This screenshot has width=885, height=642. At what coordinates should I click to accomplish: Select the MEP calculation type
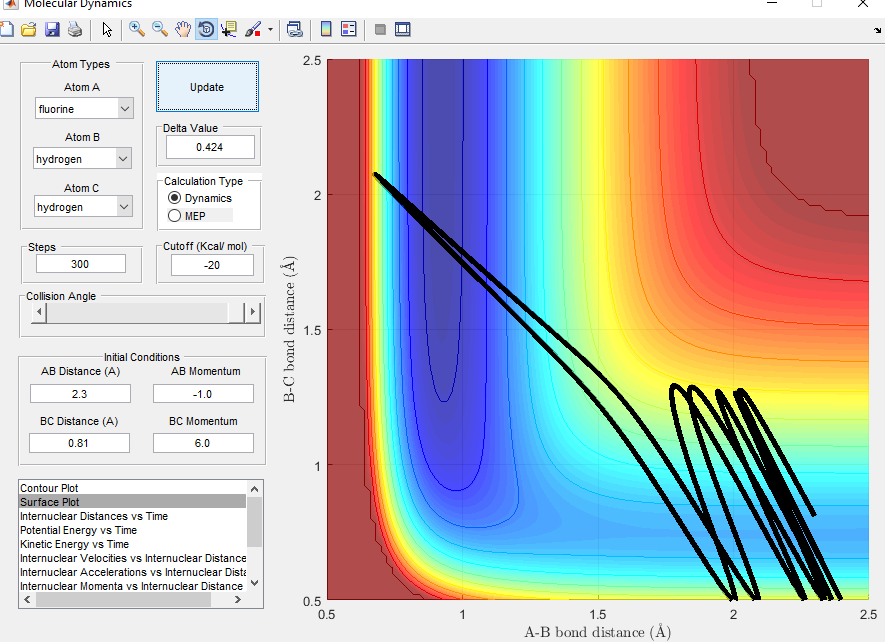pyautogui.click(x=175, y=216)
